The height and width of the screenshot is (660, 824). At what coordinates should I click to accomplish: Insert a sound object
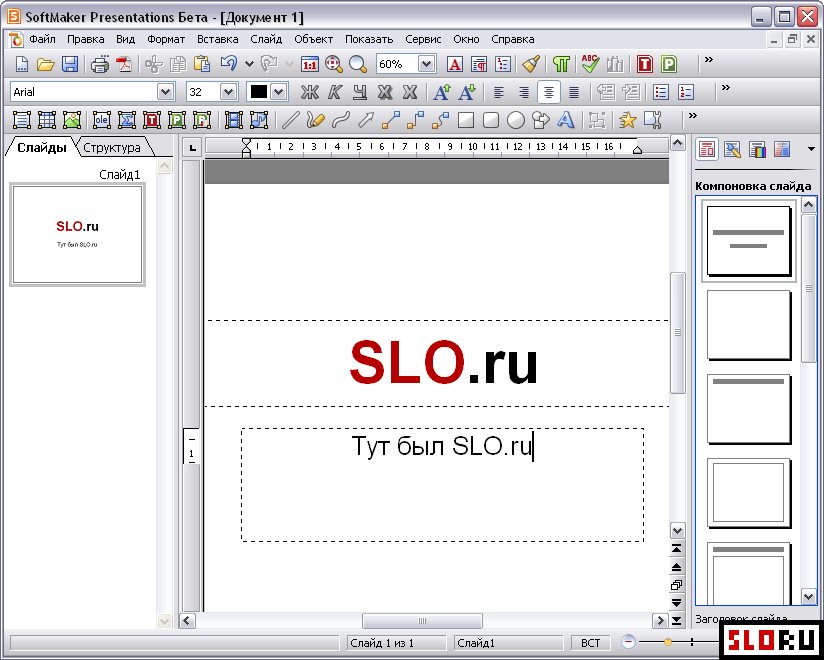tap(259, 120)
